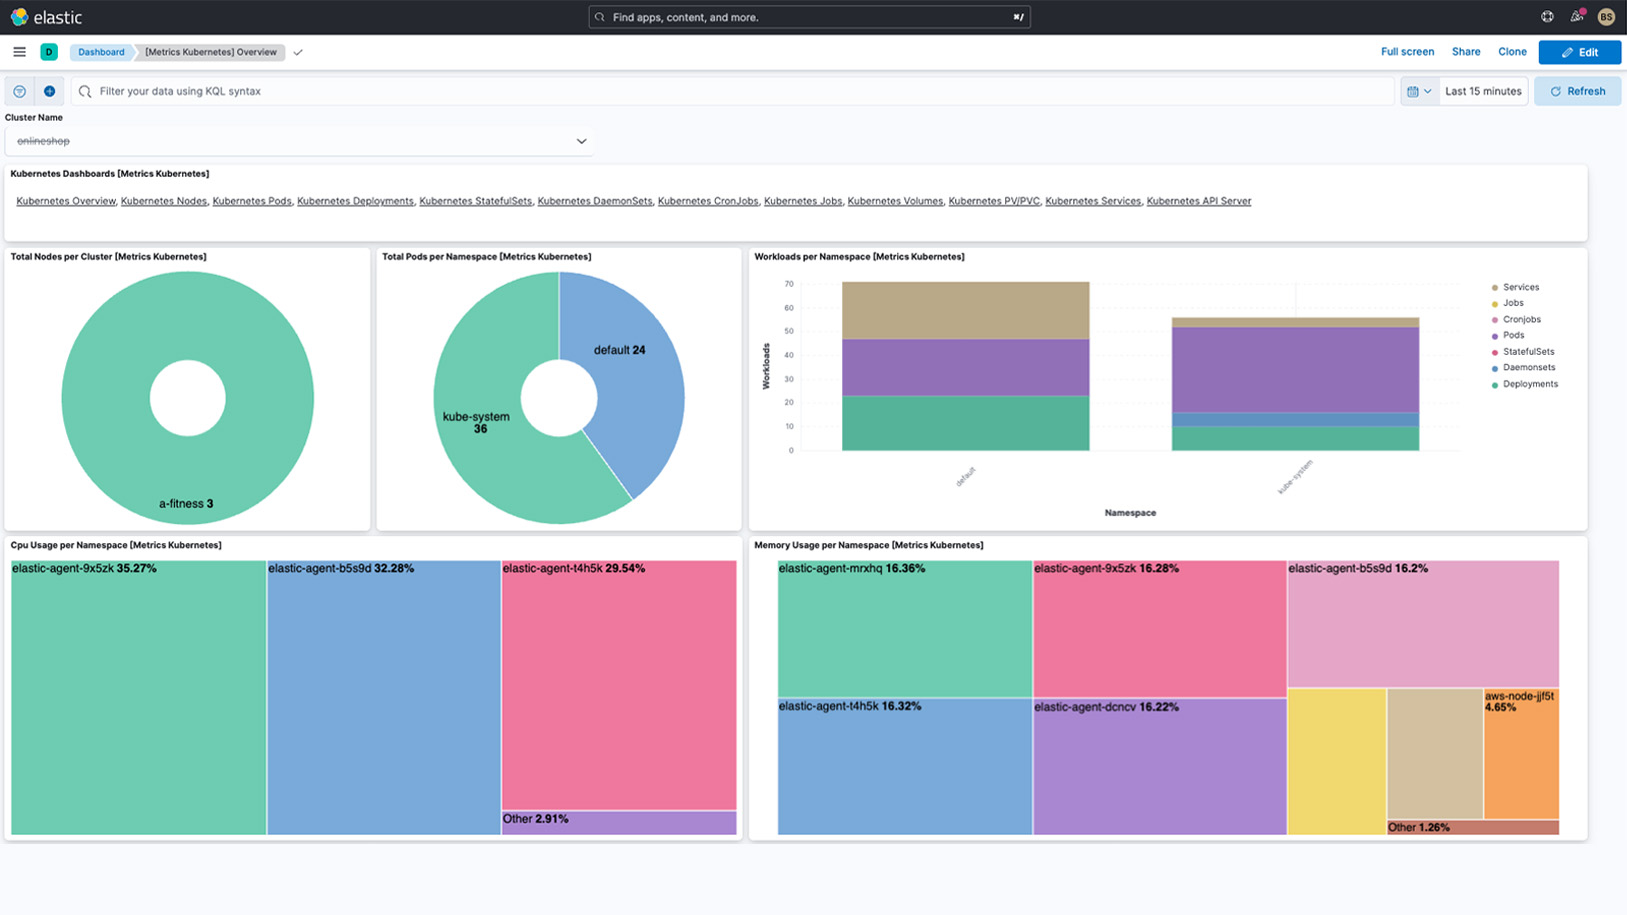Click the KQL filter query field

point(732,91)
